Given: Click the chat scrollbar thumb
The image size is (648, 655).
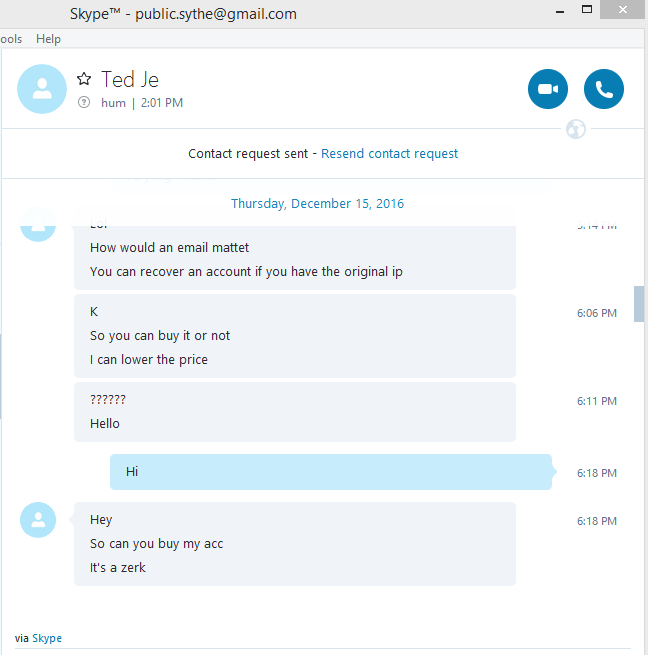Looking at the screenshot, I should [x=639, y=304].
